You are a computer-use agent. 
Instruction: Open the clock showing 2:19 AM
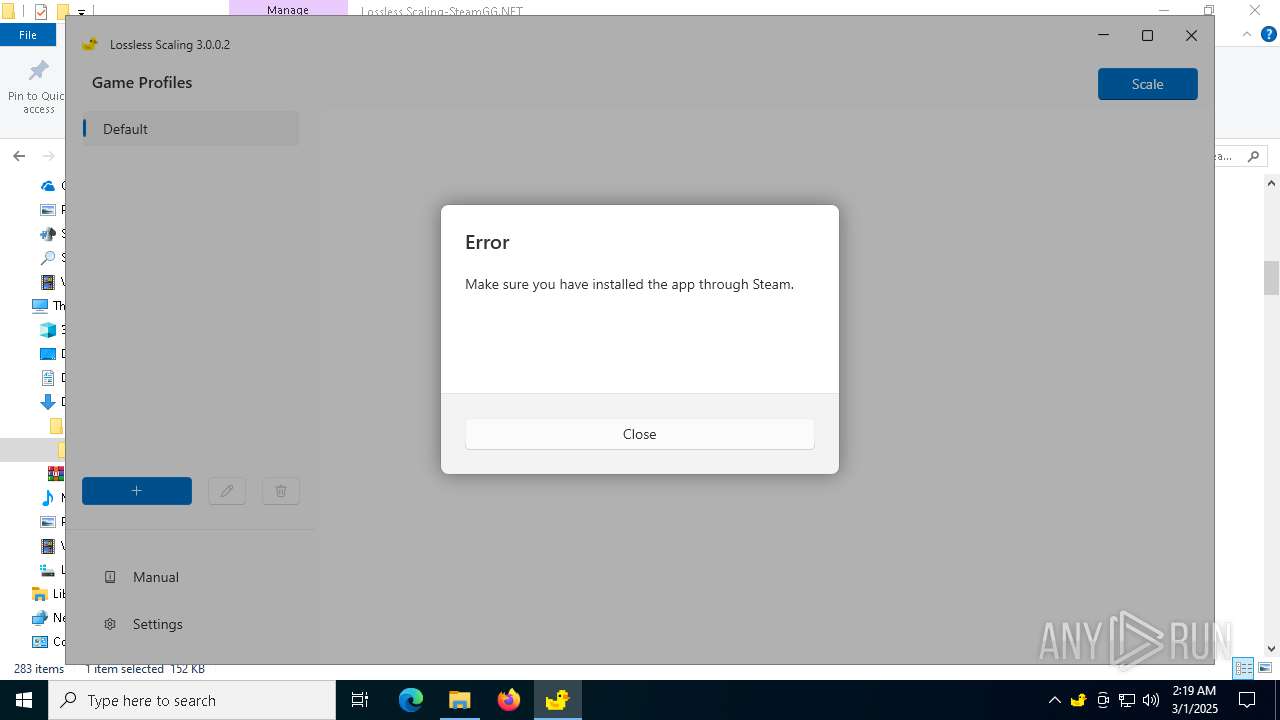pos(1194,700)
